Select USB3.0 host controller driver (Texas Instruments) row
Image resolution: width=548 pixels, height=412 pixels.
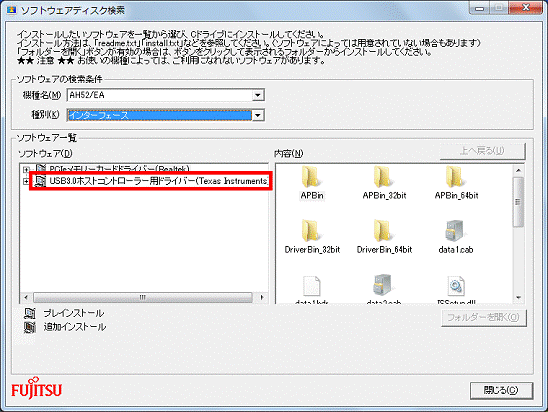tap(151, 181)
